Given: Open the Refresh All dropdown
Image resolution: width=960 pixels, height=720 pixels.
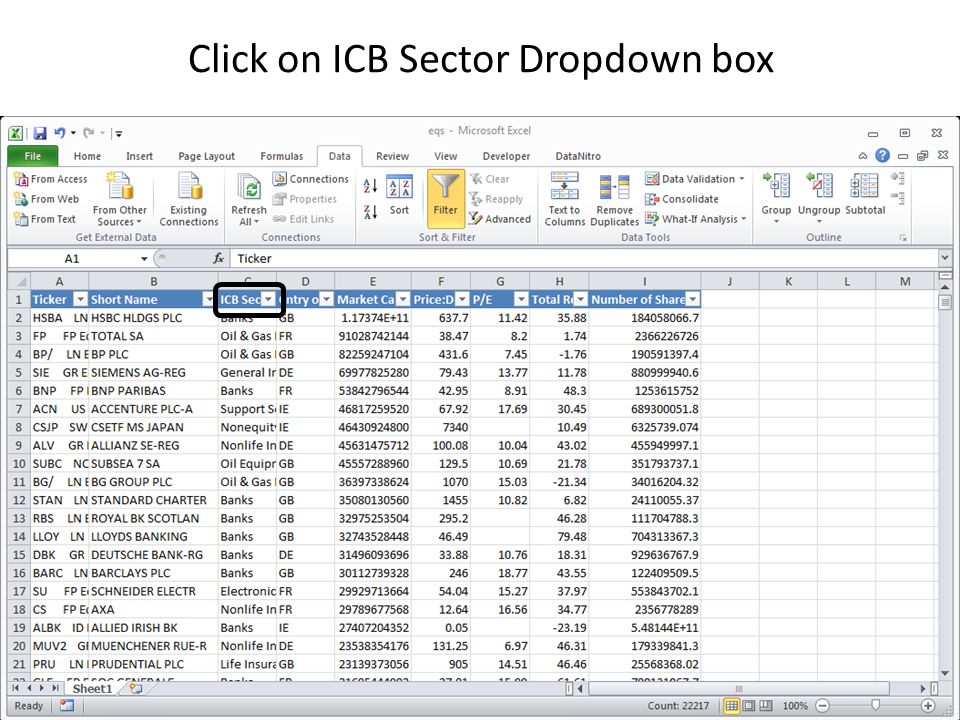Looking at the screenshot, I should pyautogui.click(x=249, y=216).
